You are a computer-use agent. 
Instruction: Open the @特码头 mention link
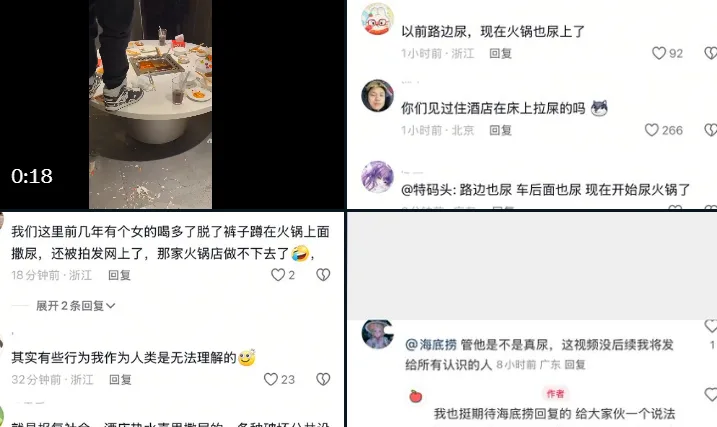pos(428,189)
